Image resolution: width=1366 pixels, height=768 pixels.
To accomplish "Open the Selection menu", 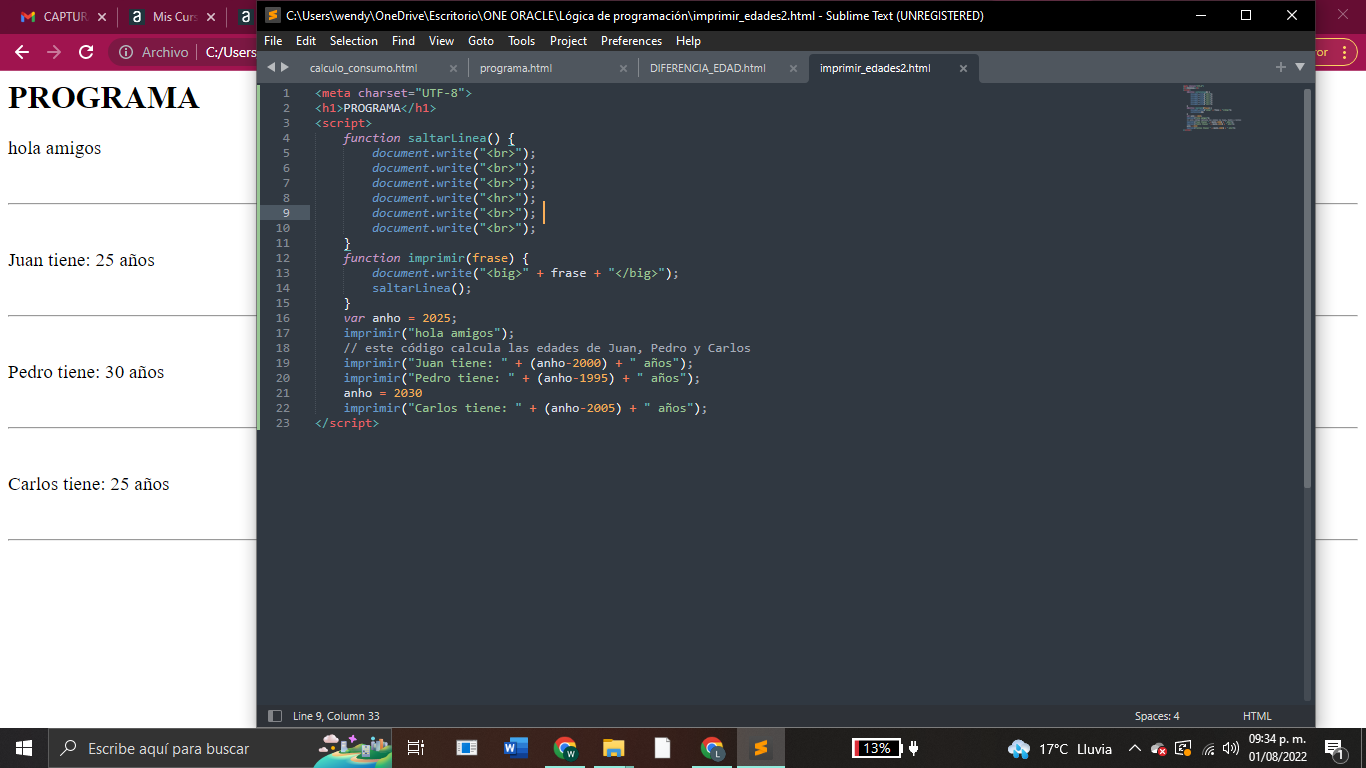I will point(354,41).
